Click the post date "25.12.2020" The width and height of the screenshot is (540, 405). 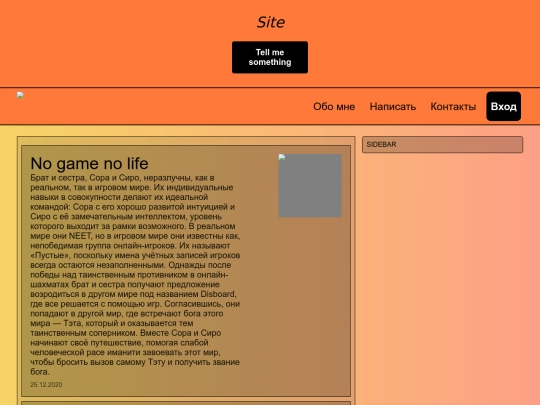(x=46, y=385)
